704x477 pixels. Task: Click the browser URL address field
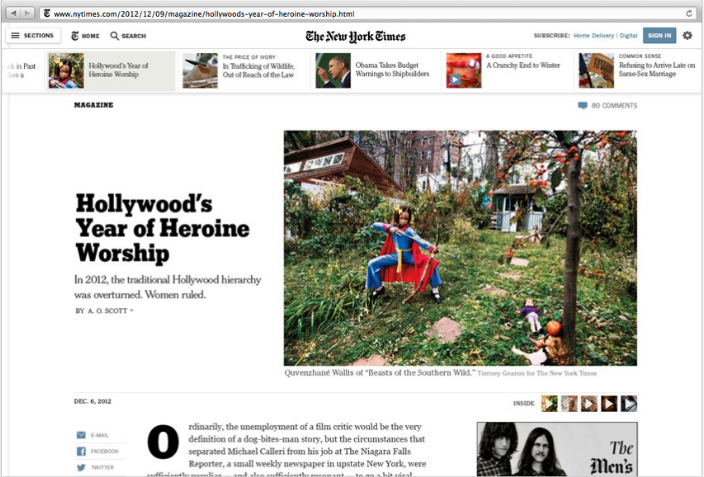366,13
